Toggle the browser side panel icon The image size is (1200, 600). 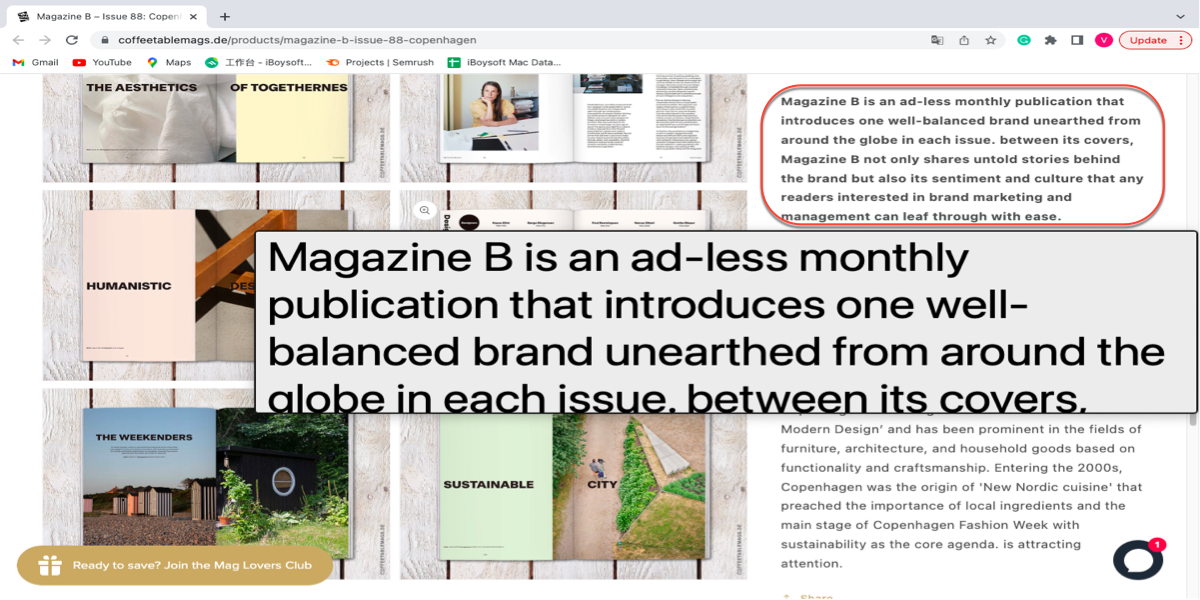1077,40
